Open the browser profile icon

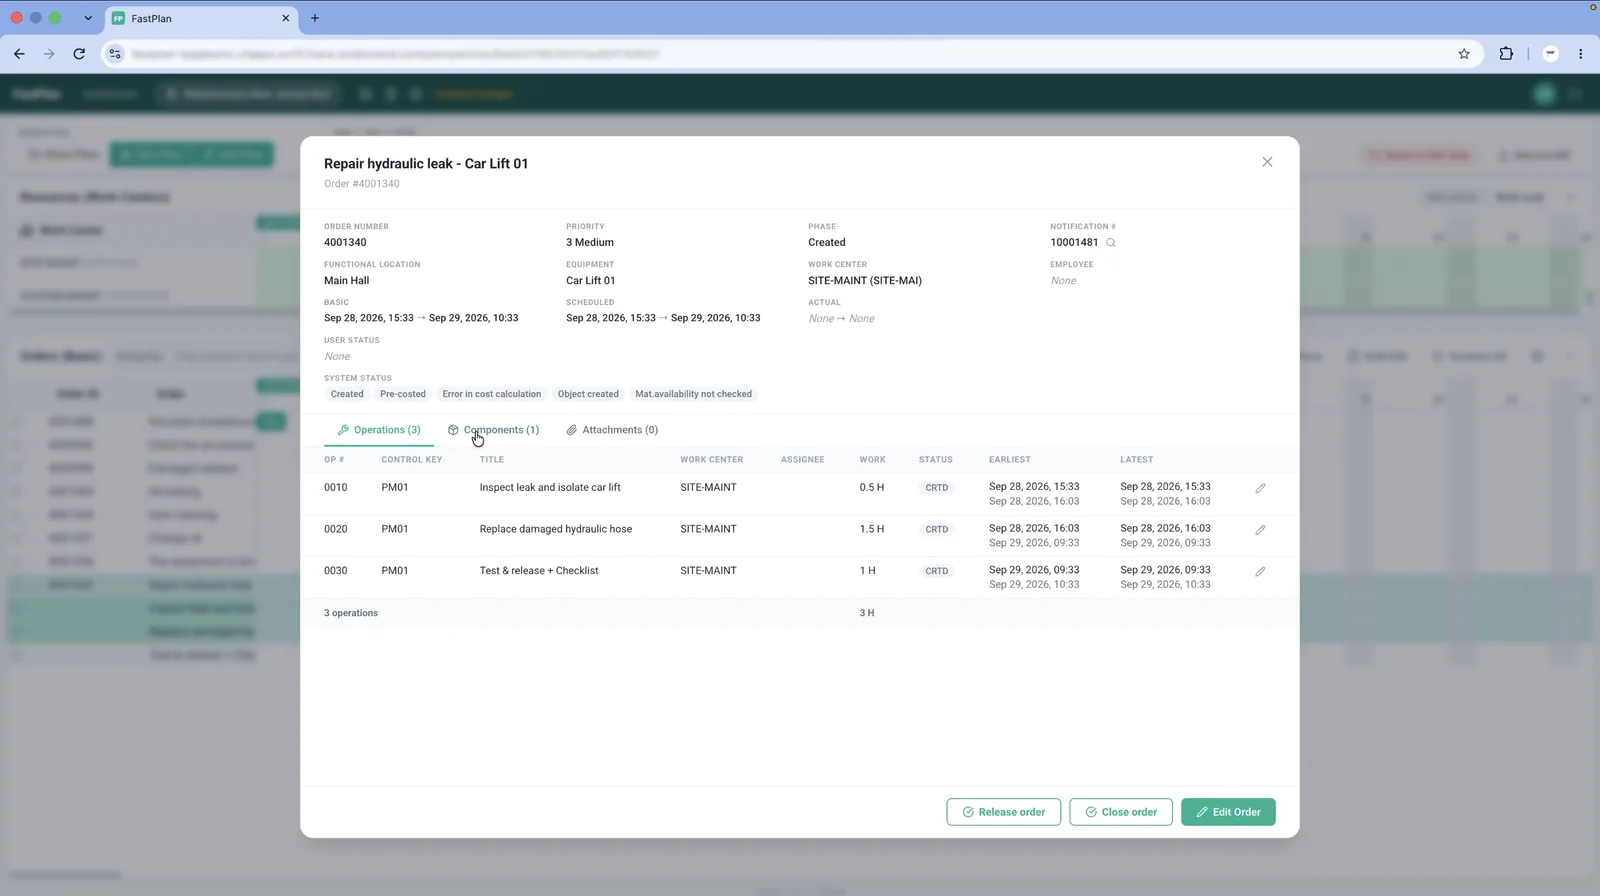click(x=1551, y=54)
